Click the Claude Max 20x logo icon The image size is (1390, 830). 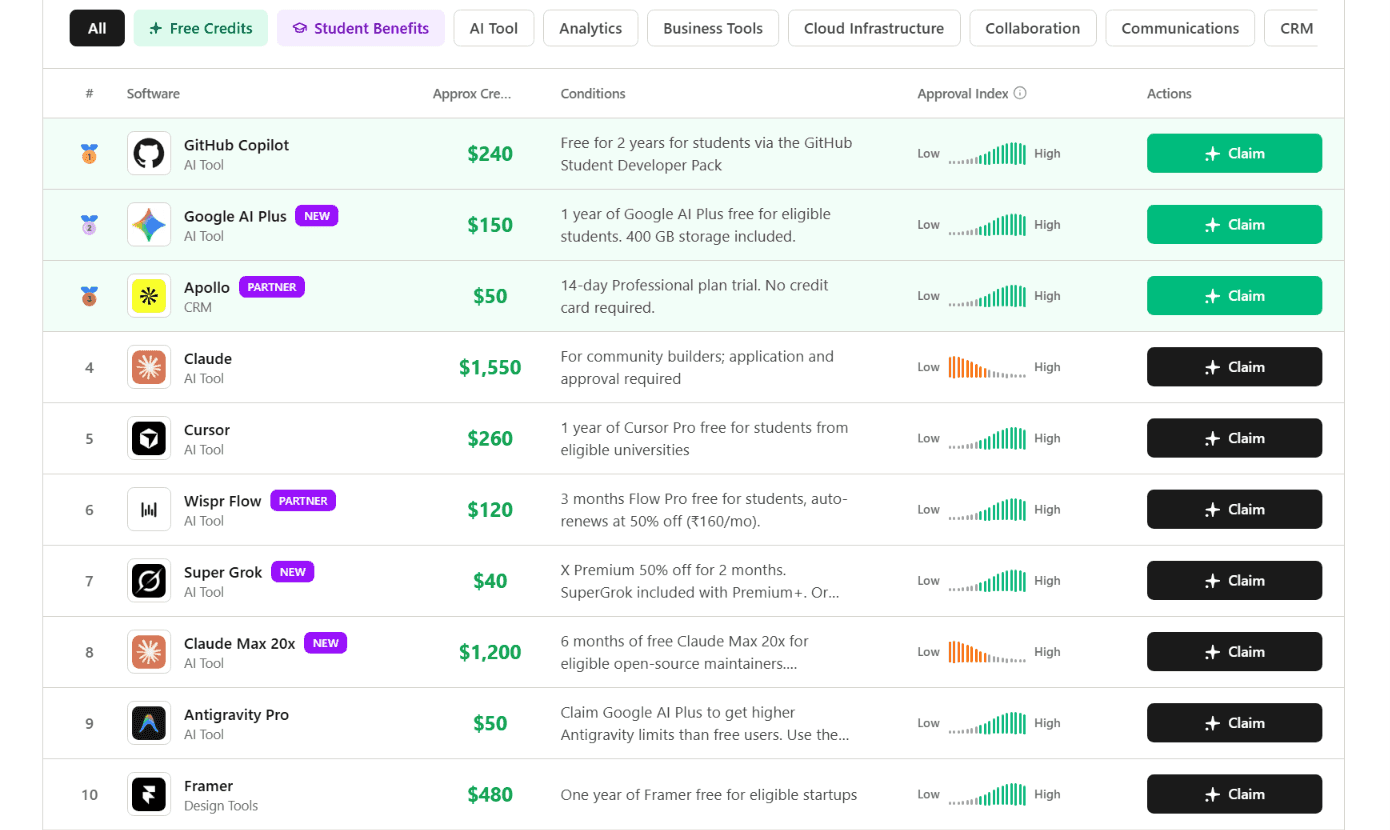(x=149, y=652)
